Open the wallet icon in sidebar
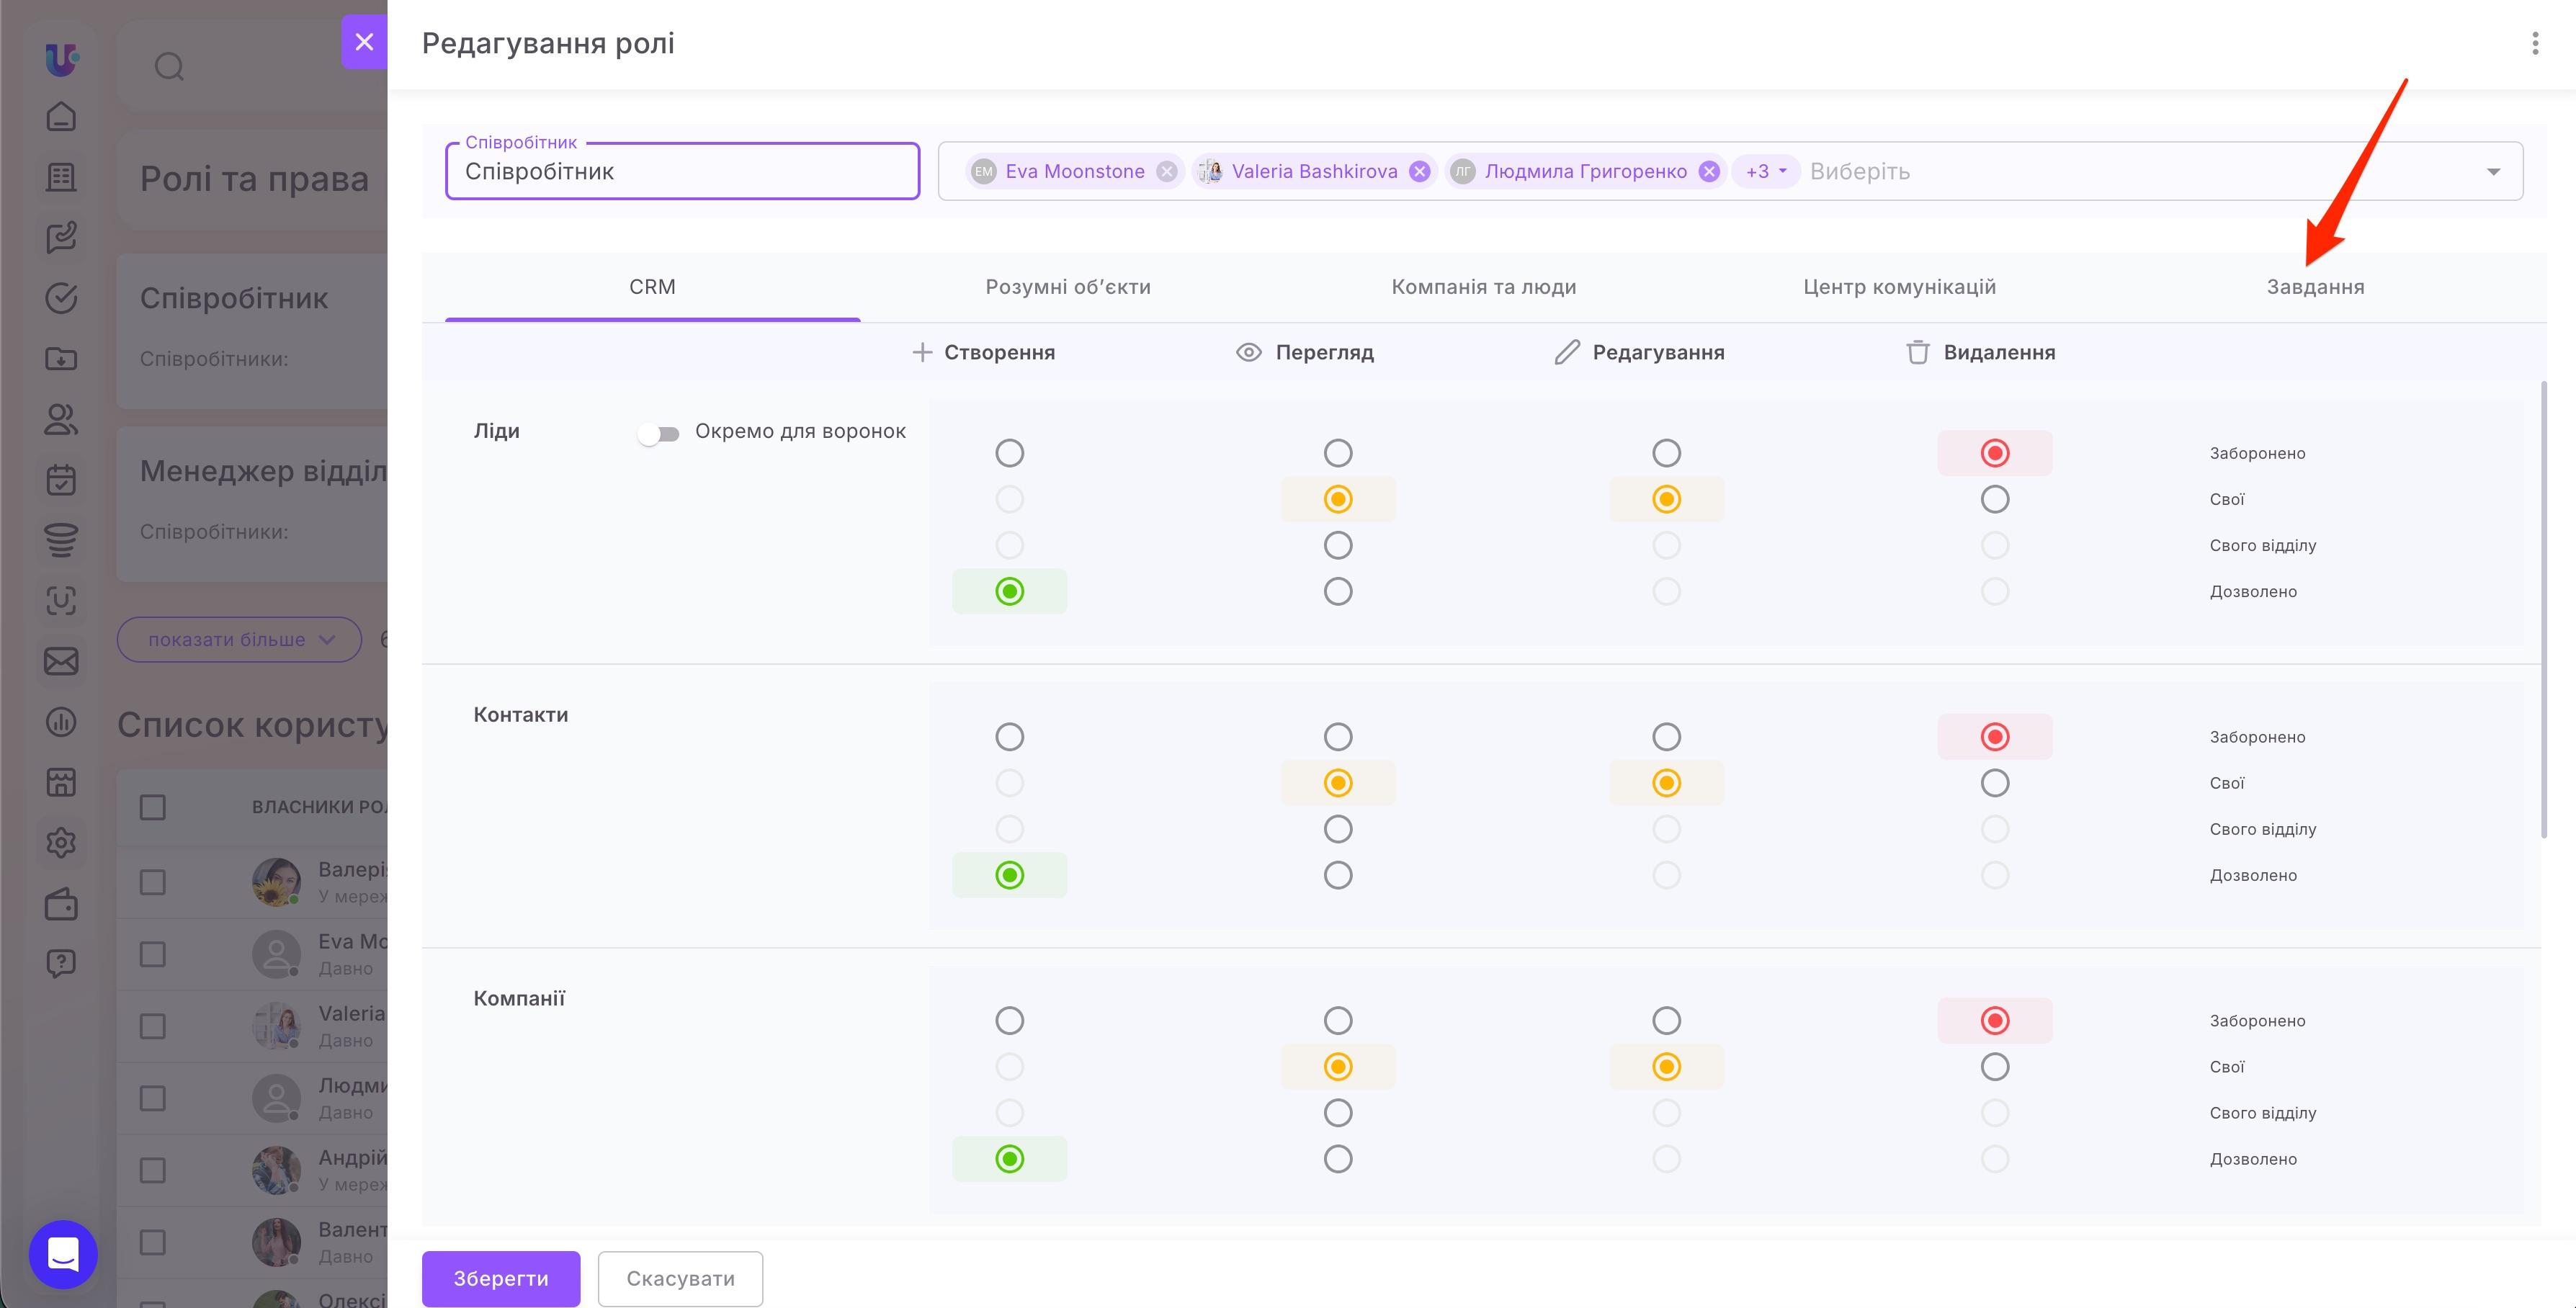 click(61, 904)
